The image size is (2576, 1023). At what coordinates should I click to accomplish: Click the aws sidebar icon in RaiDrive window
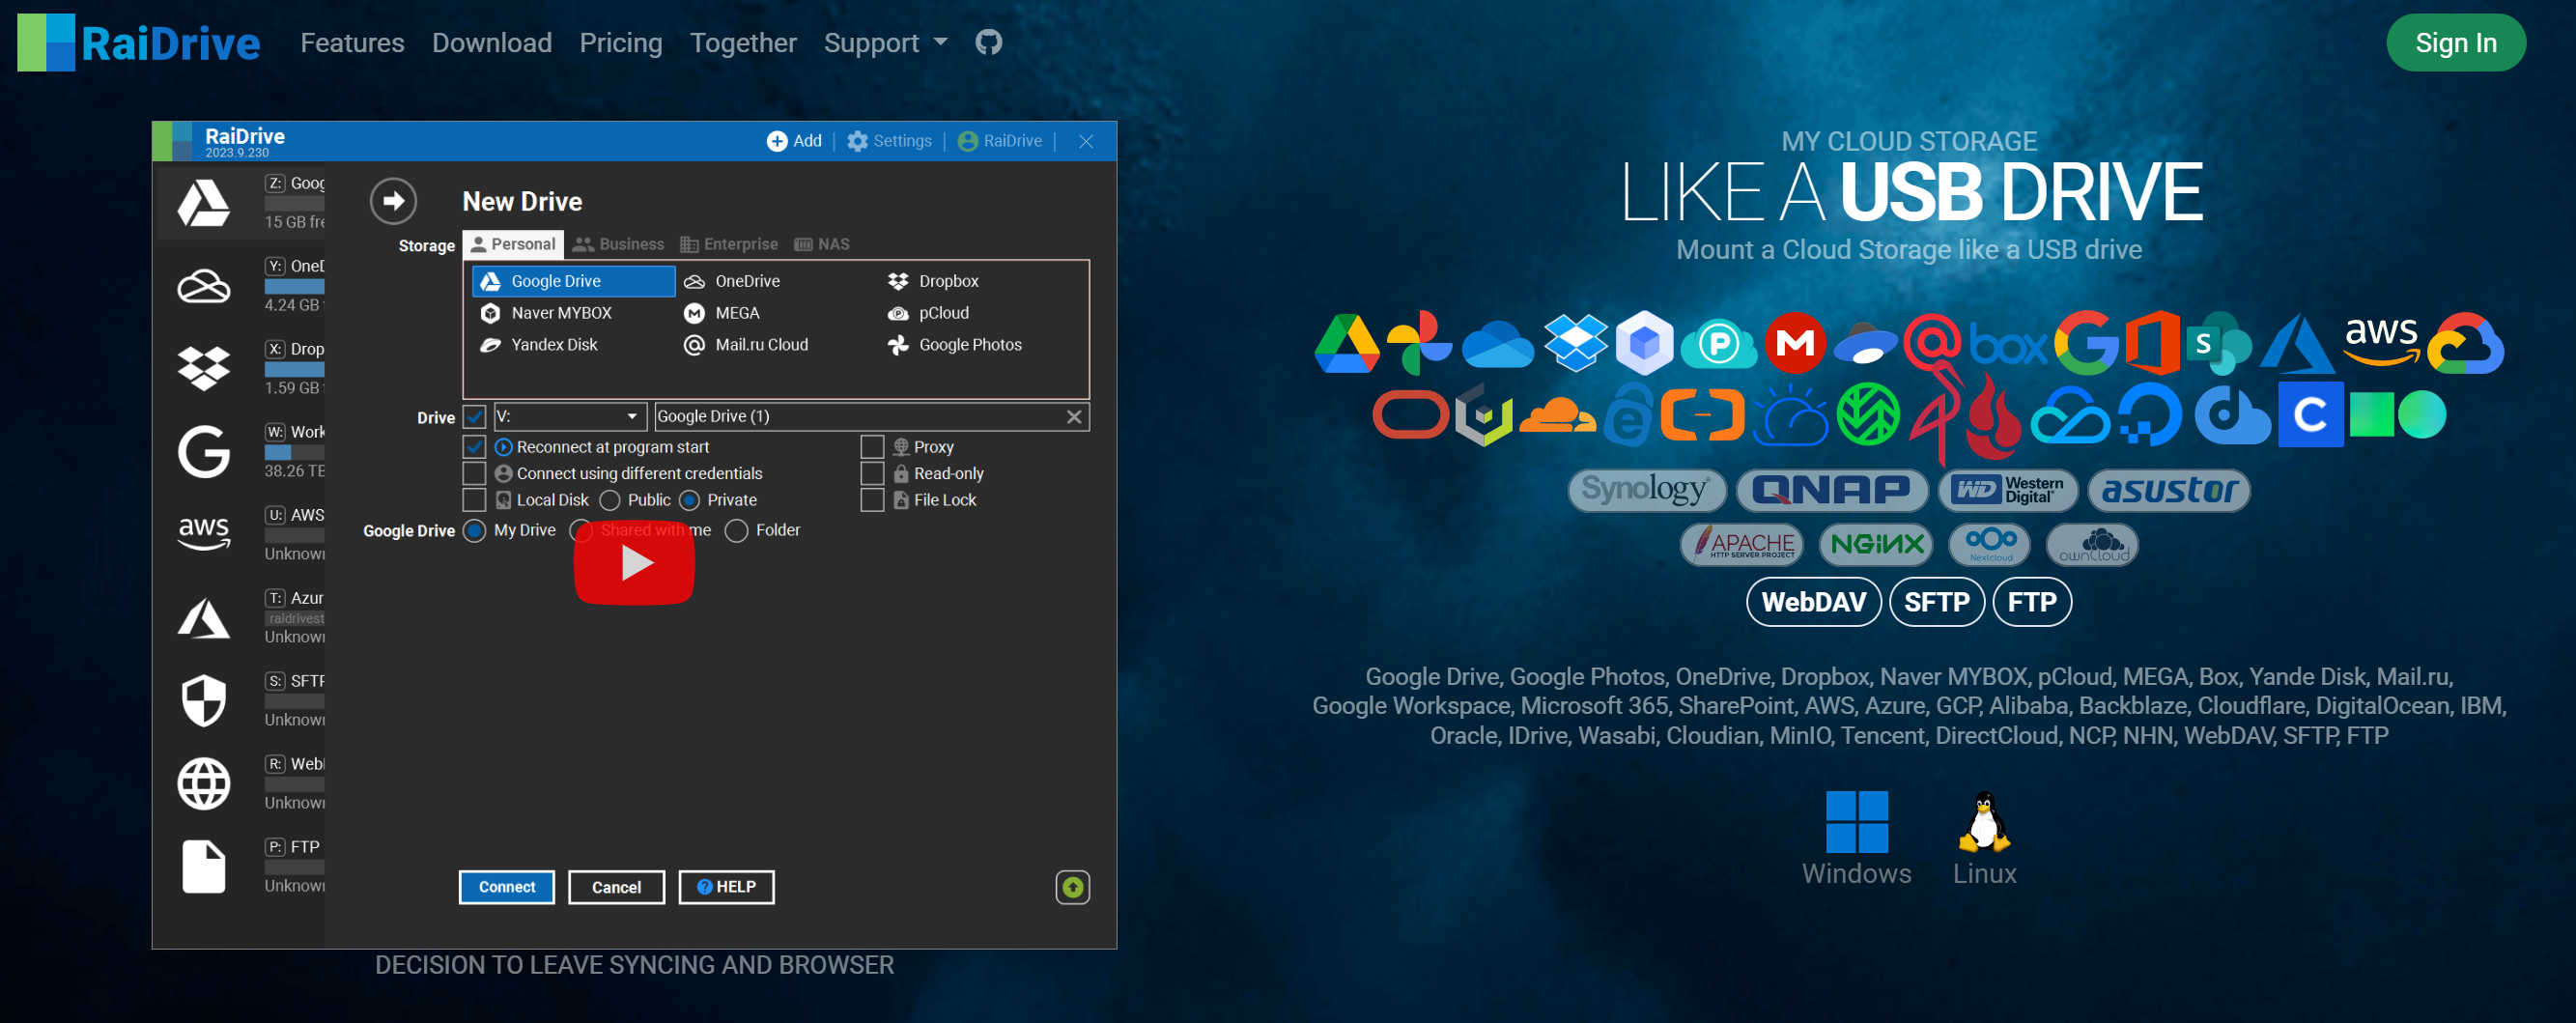click(x=204, y=533)
